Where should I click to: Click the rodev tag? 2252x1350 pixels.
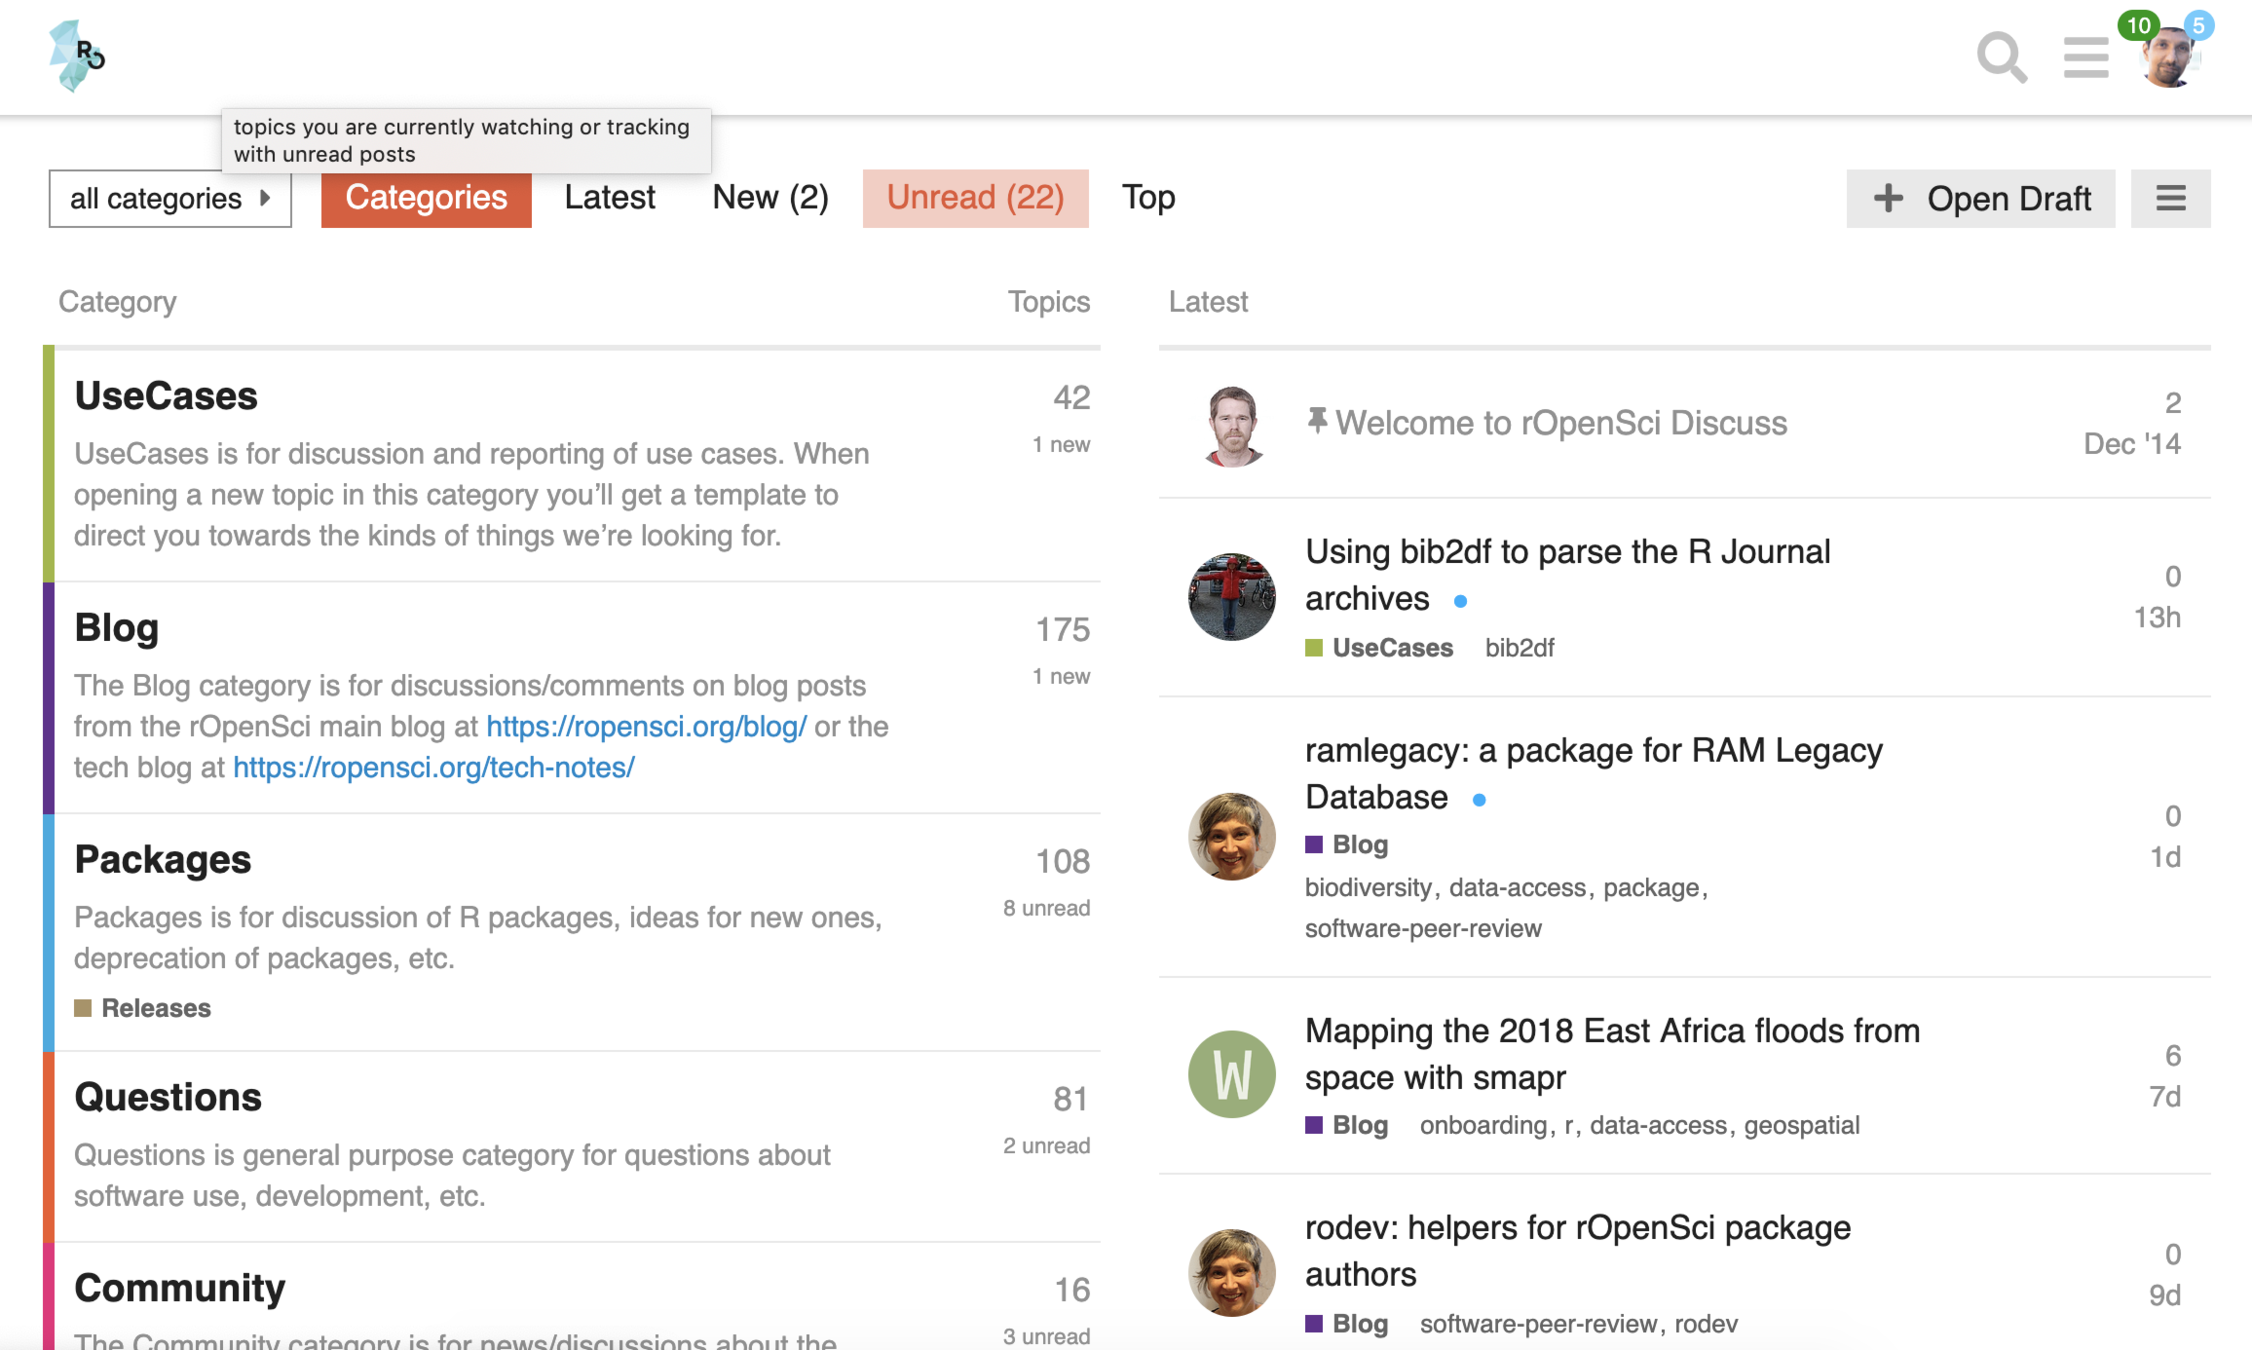pyautogui.click(x=1706, y=1324)
